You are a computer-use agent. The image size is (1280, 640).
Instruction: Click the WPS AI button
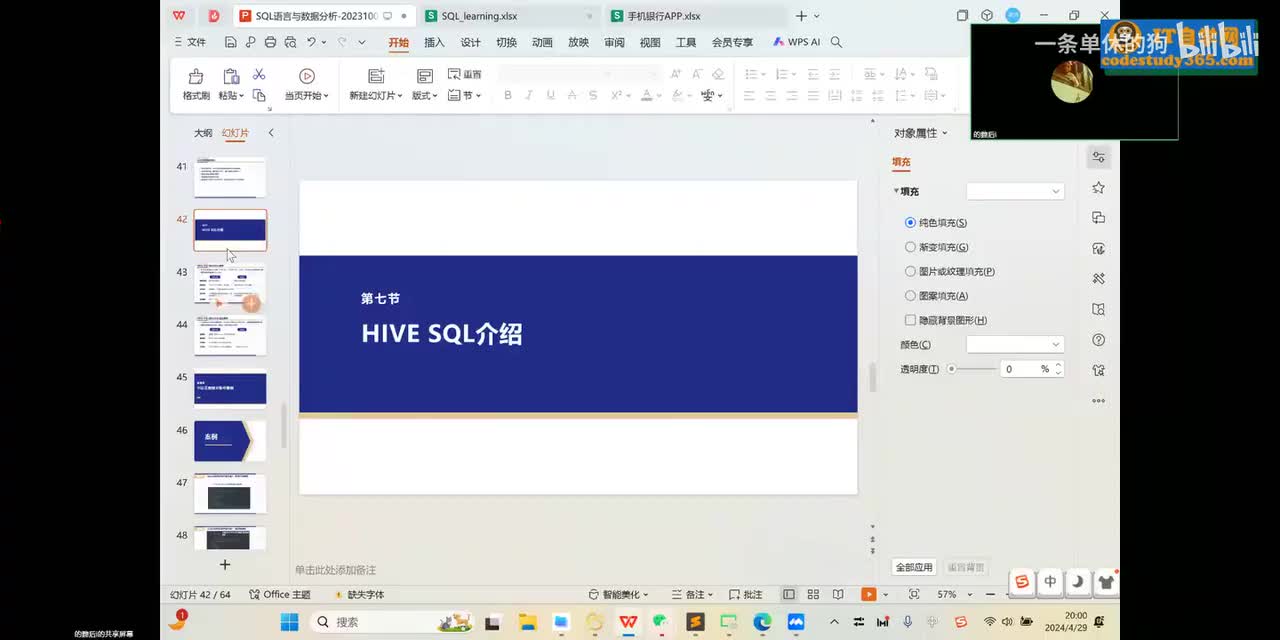(x=796, y=42)
